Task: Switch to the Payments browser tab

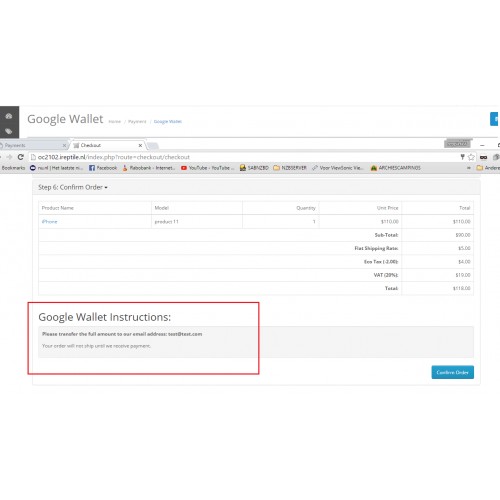Action: 32,145
